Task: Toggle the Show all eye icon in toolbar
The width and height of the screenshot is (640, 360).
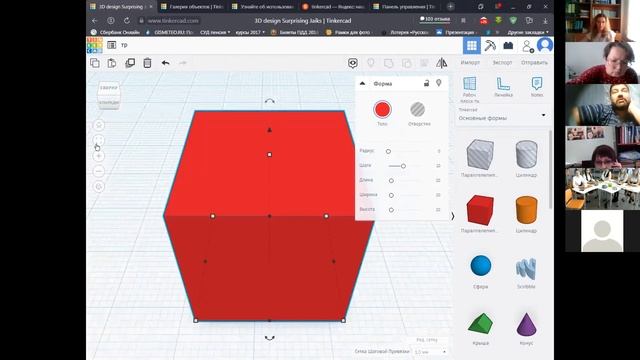Action: 353,63
